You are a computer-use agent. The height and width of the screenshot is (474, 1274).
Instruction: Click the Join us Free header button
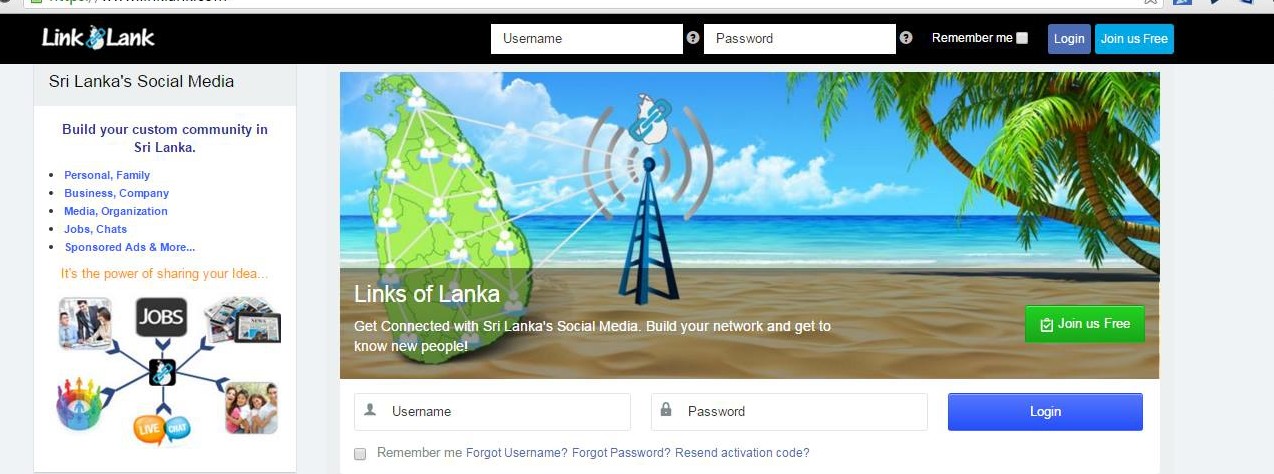(x=1134, y=39)
